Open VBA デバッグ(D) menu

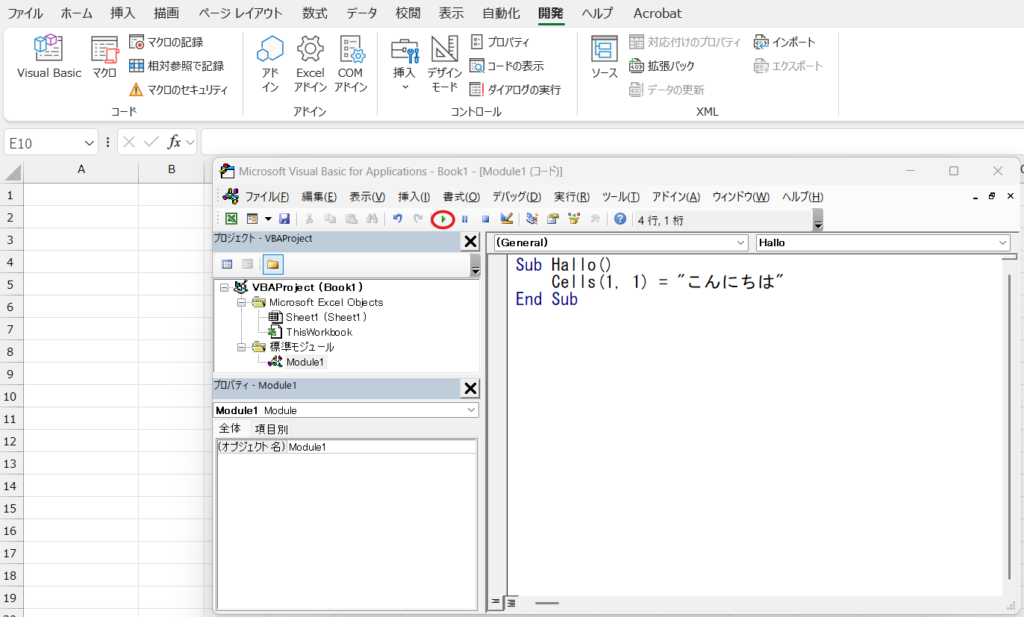pos(517,197)
